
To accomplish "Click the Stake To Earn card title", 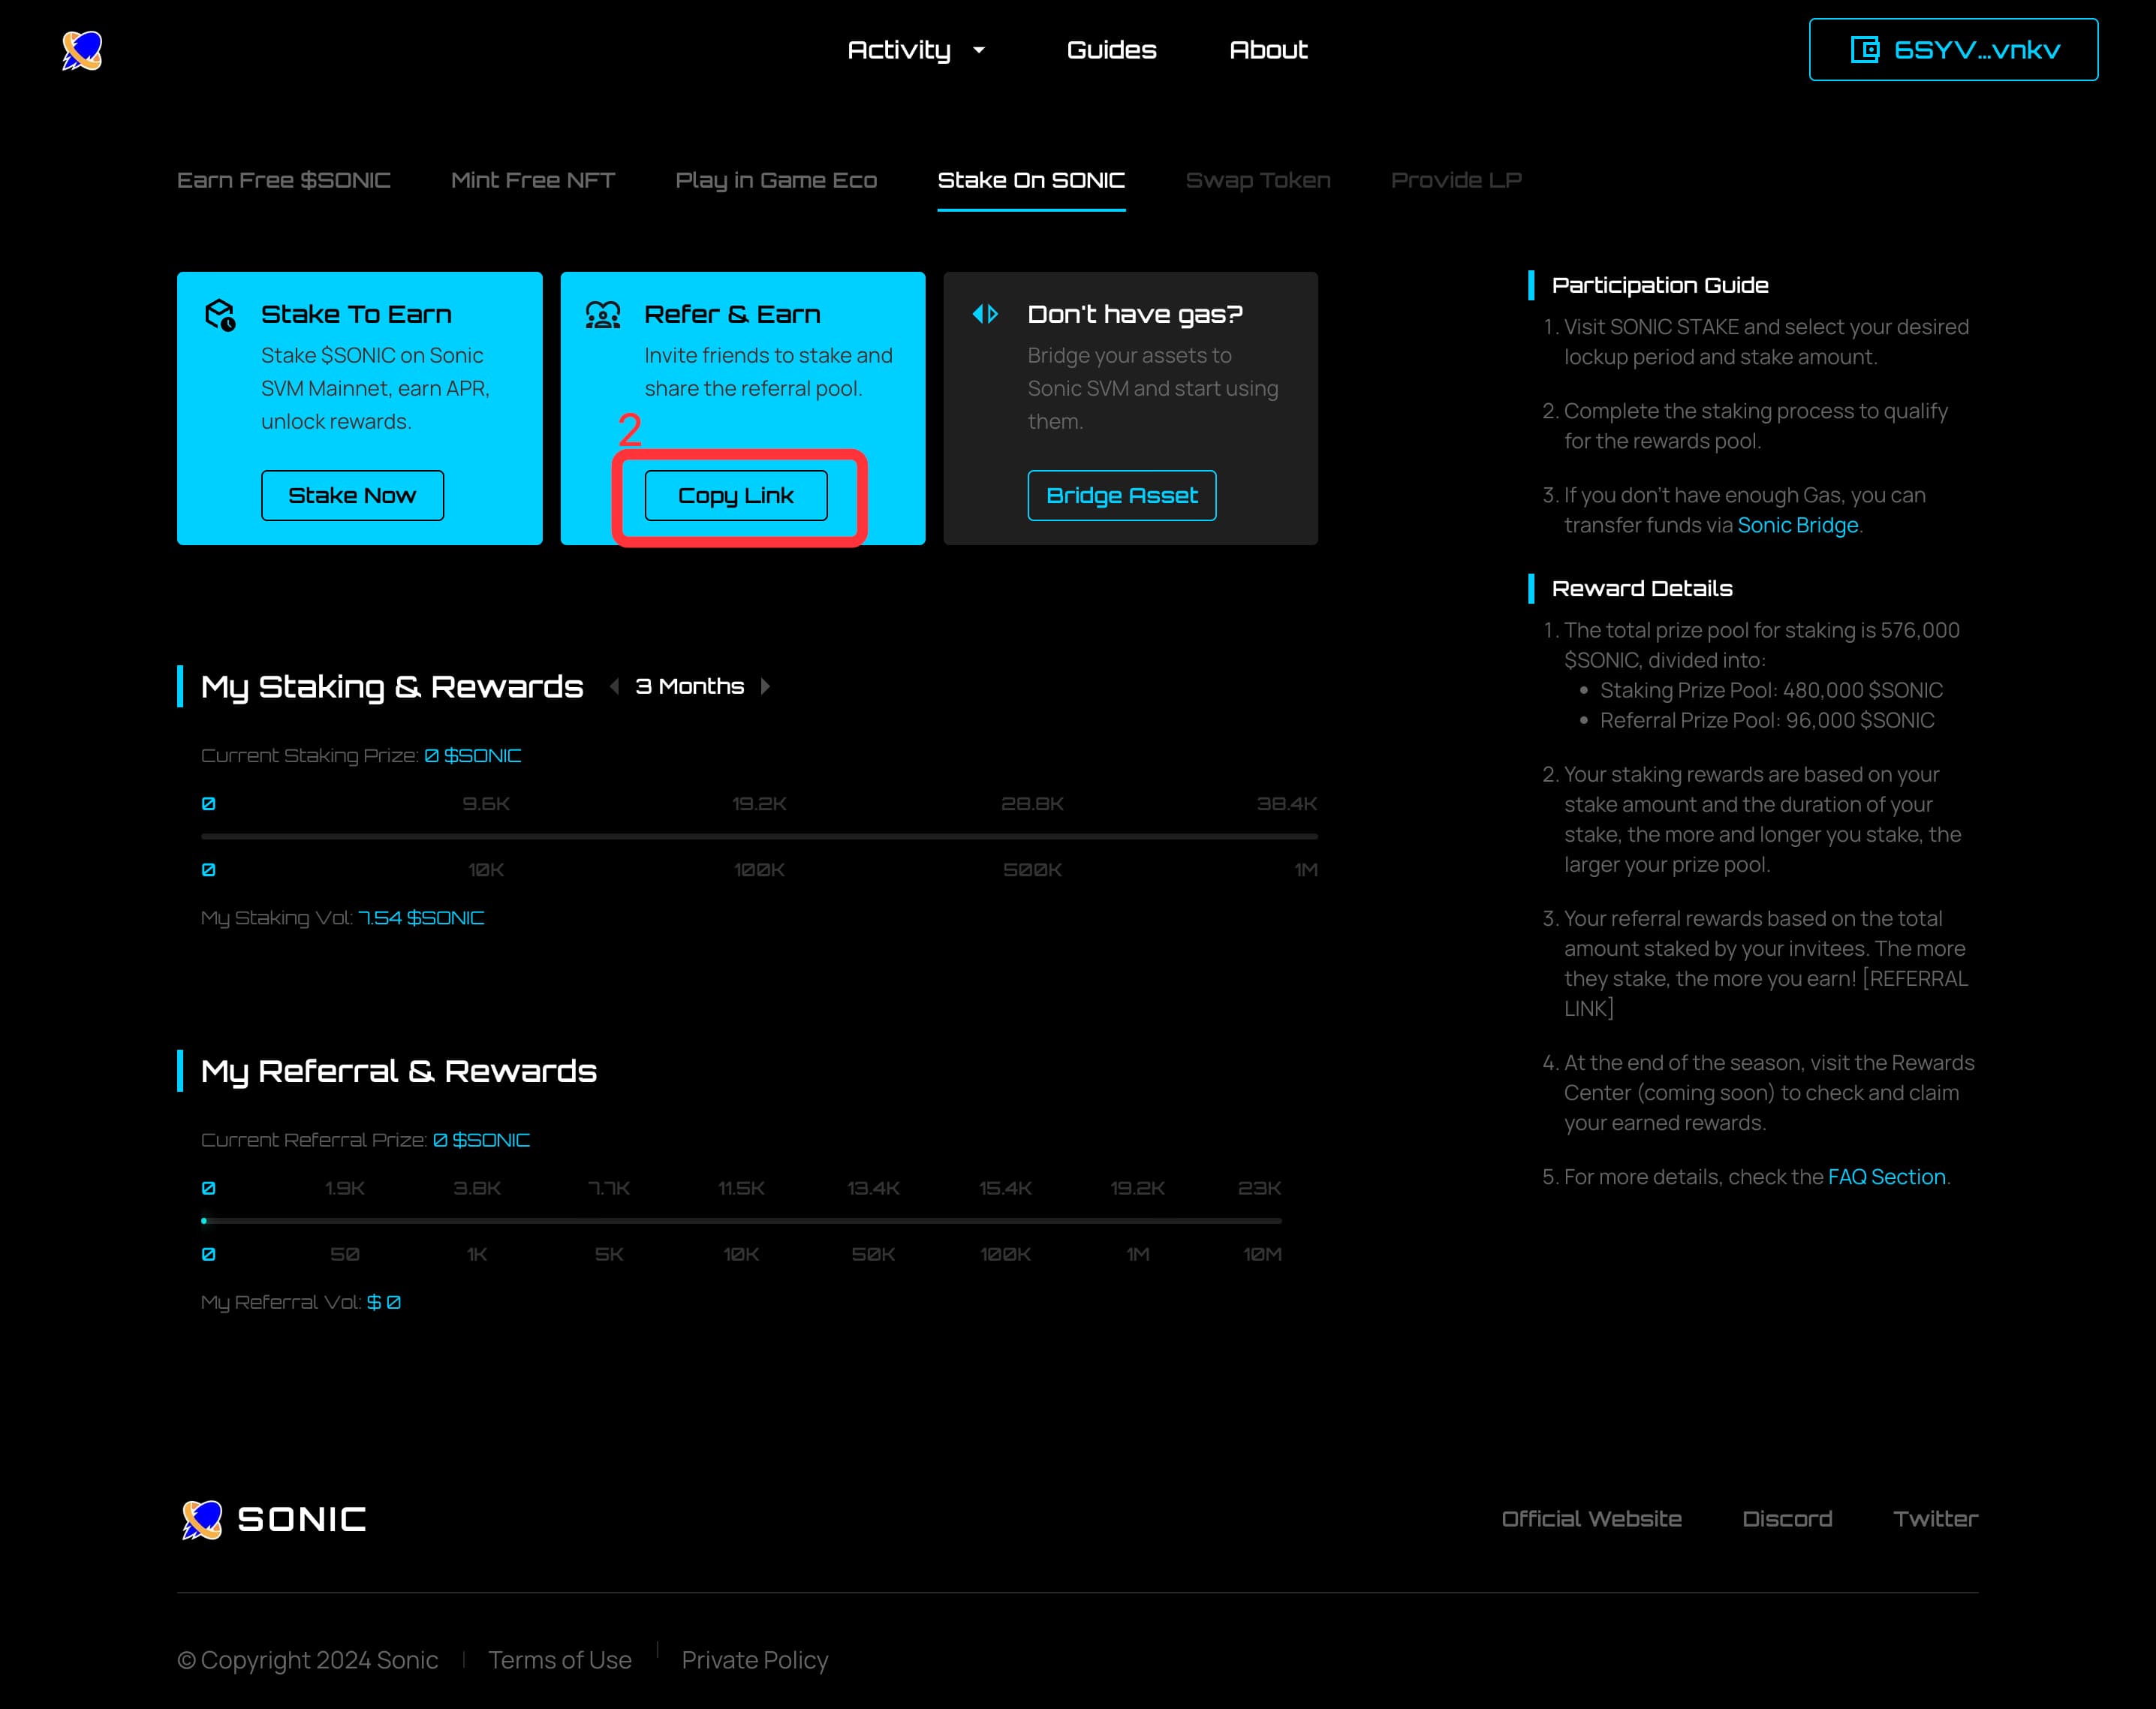I will pyautogui.click(x=356, y=314).
